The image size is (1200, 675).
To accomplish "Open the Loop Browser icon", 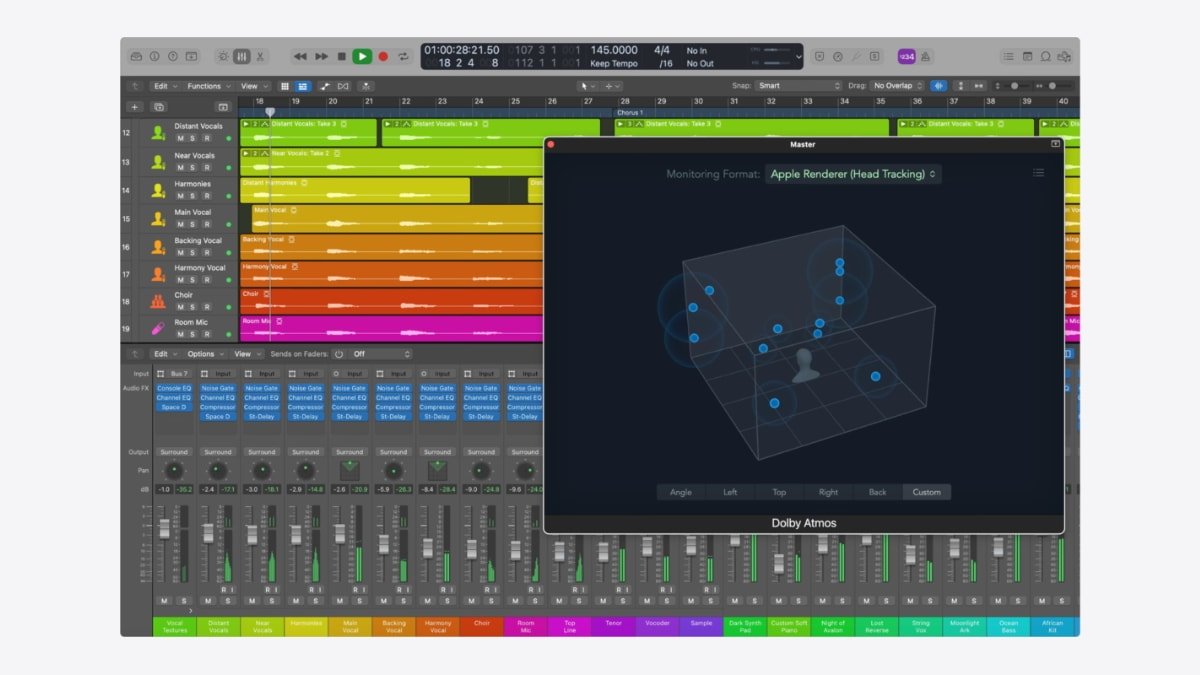I will tap(1046, 57).
